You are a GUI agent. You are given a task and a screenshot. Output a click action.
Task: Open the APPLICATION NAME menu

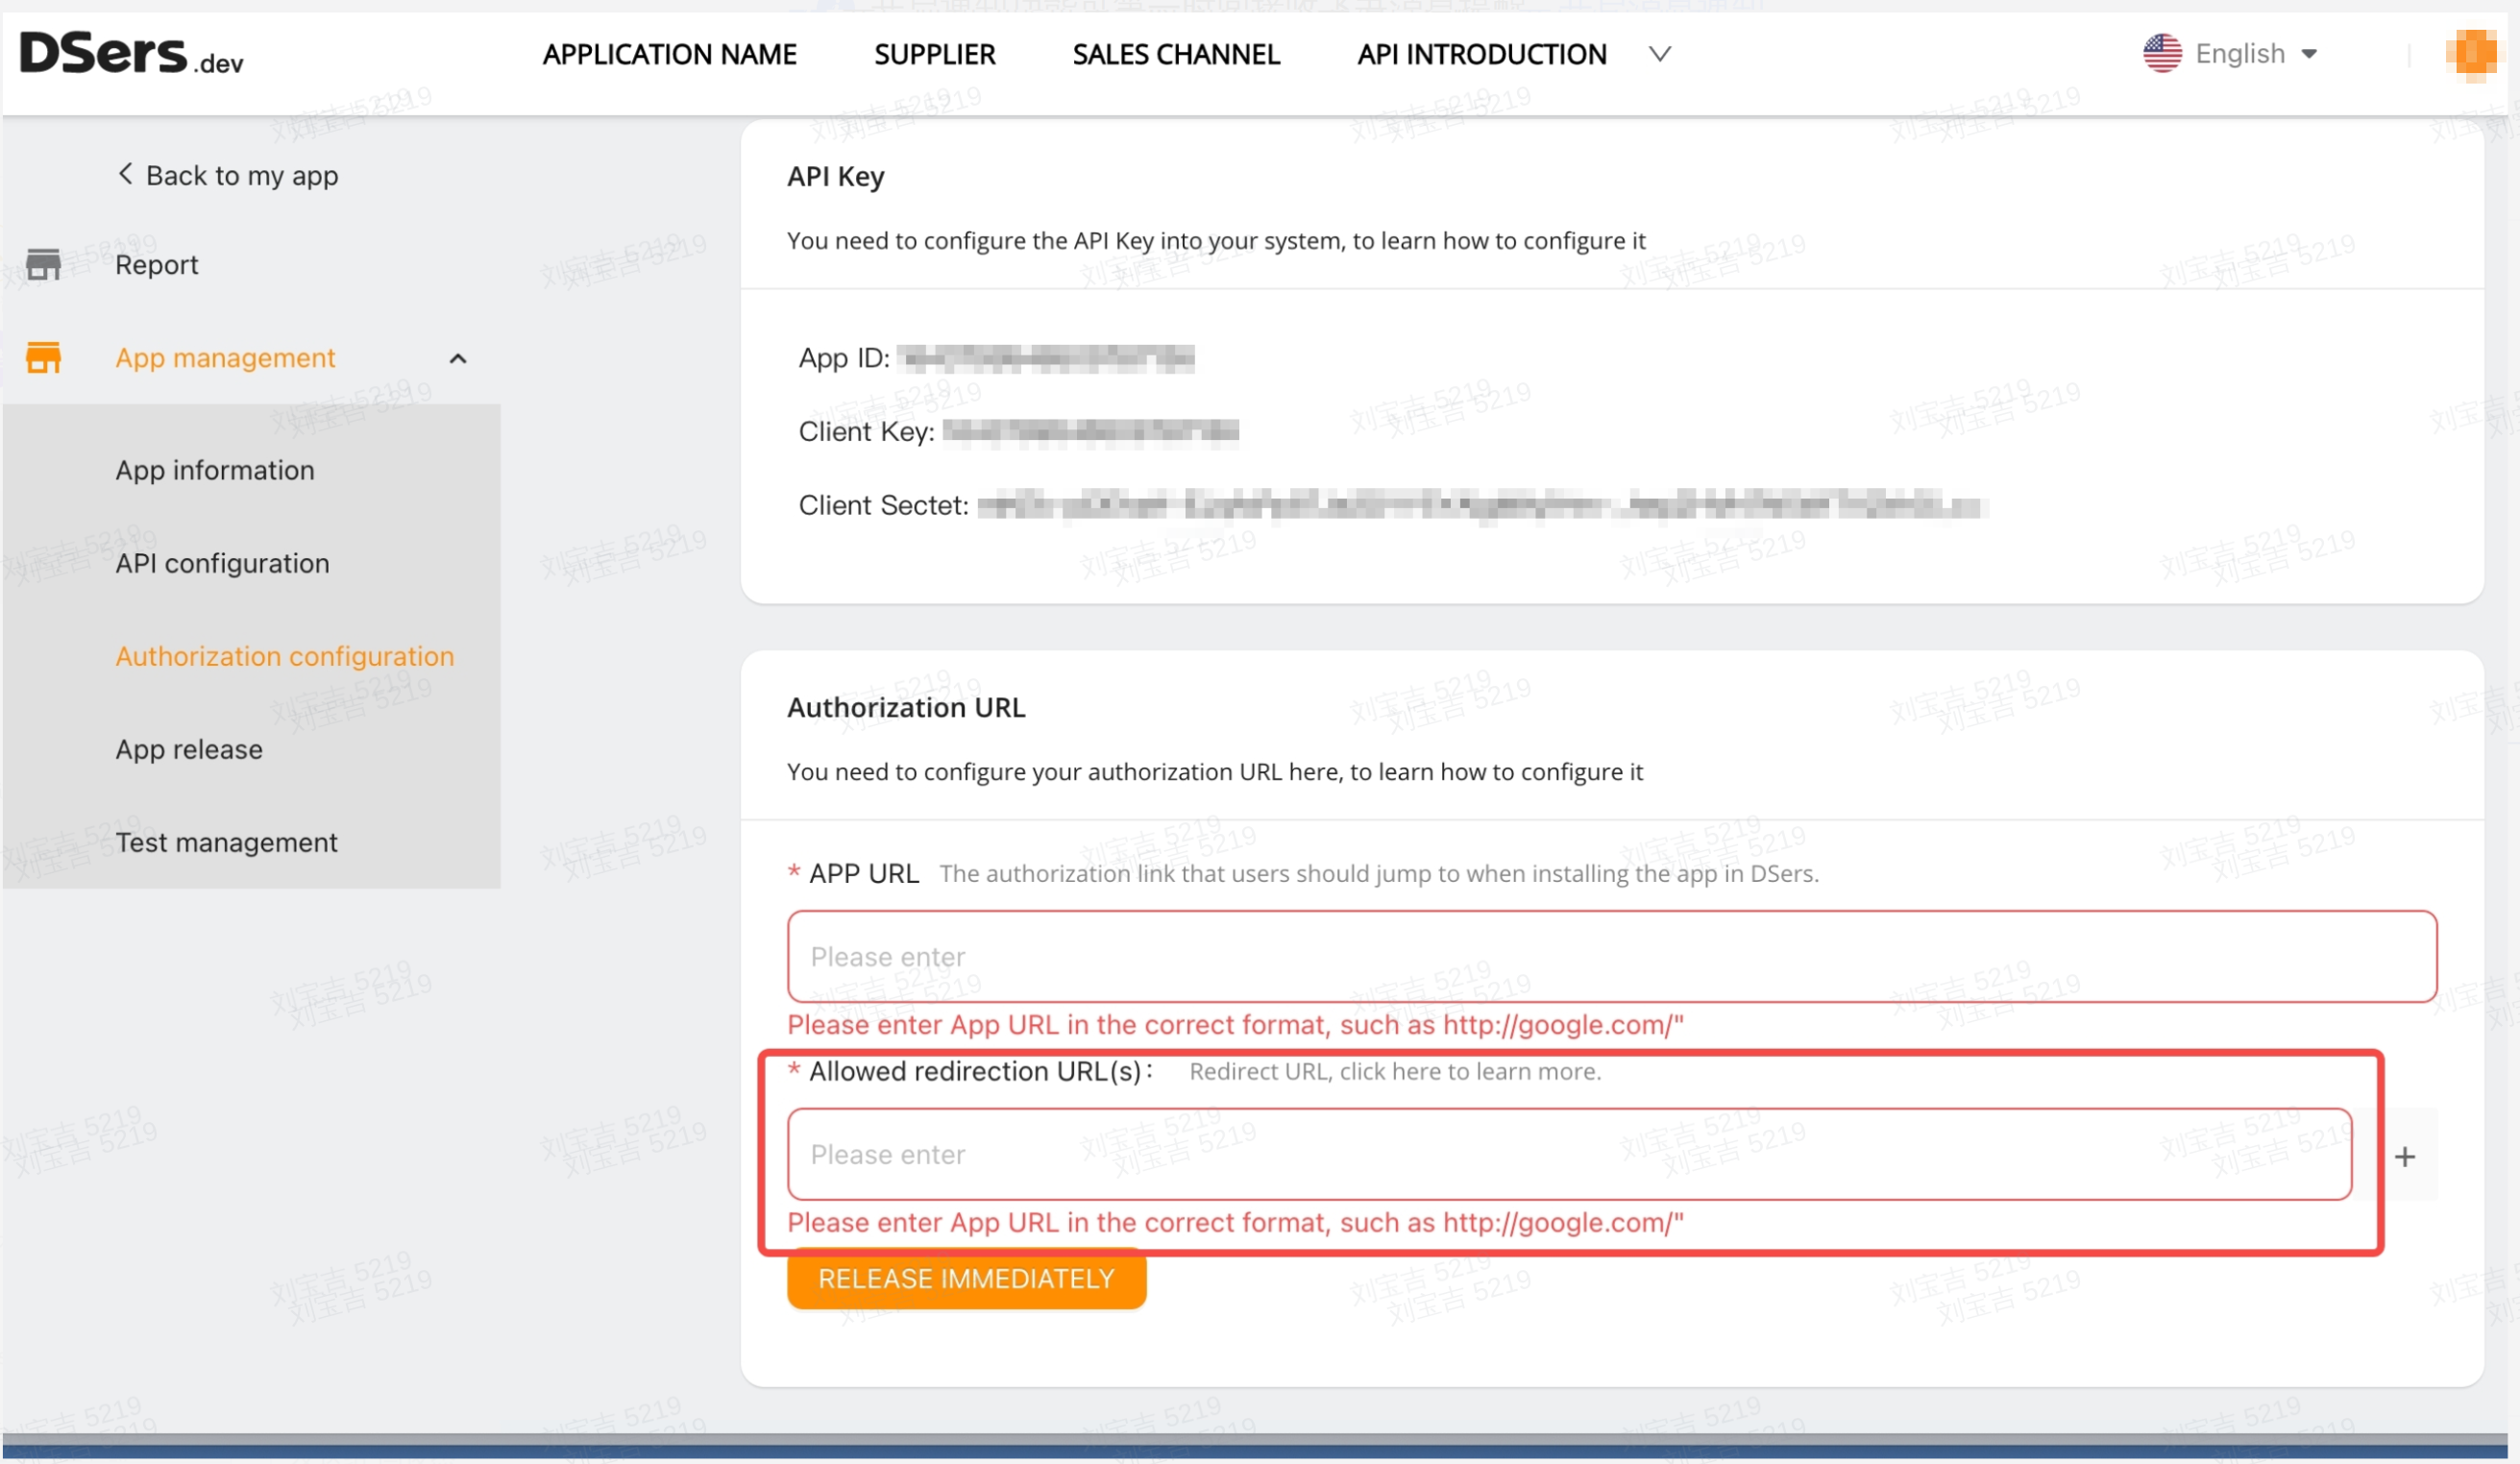coord(670,54)
